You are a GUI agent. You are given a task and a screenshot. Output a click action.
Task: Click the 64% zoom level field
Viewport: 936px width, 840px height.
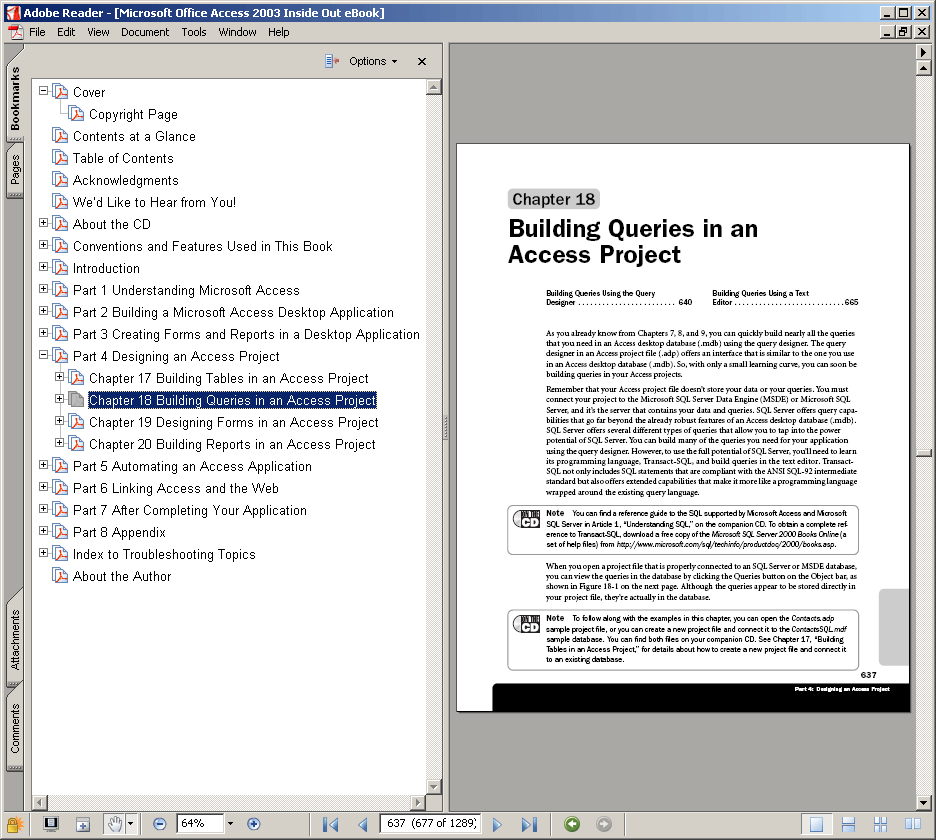coord(200,824)
